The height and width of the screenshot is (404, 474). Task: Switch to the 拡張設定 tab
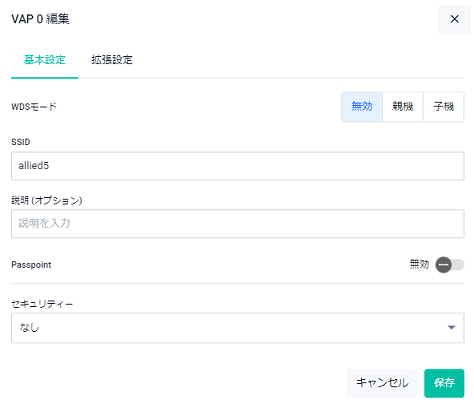coord(112,60)
